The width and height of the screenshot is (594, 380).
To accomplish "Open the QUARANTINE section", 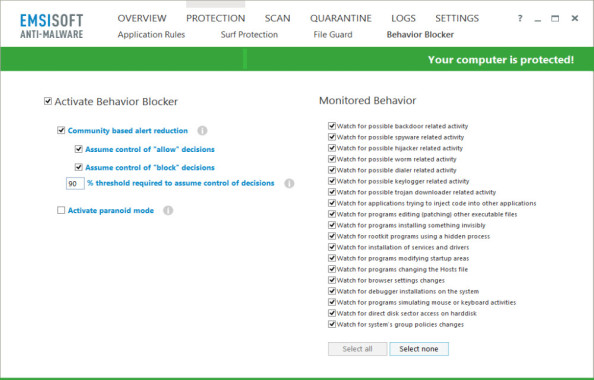I will coord(341,18).
